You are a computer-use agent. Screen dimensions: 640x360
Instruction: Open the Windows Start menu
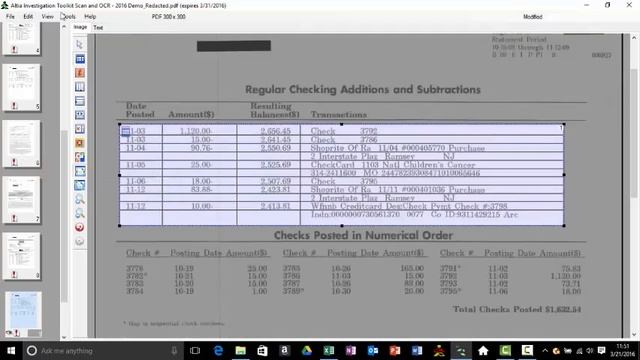pos(11,351)
